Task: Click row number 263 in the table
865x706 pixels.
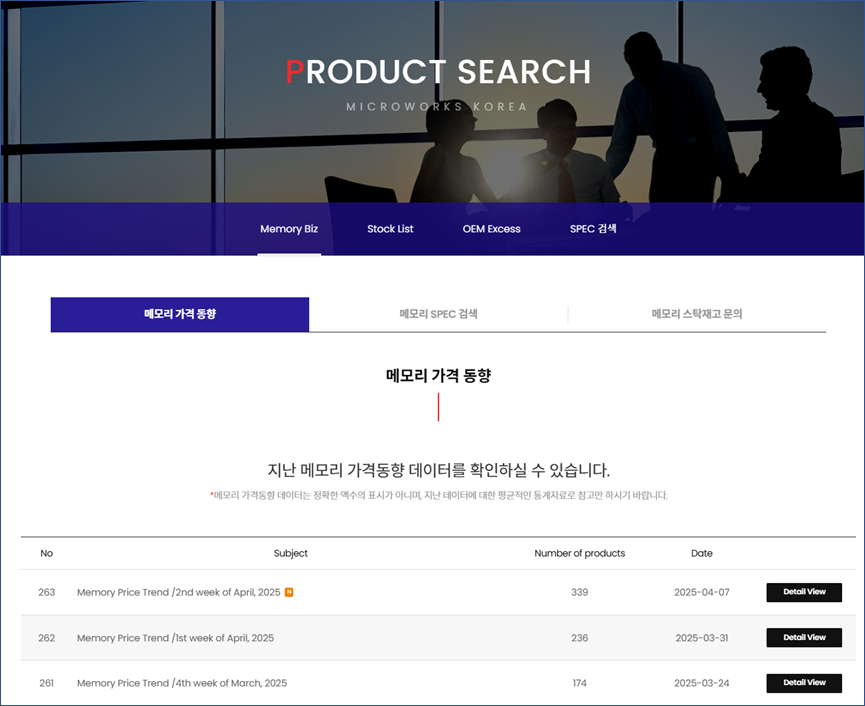Action: (x=47, y=593)
